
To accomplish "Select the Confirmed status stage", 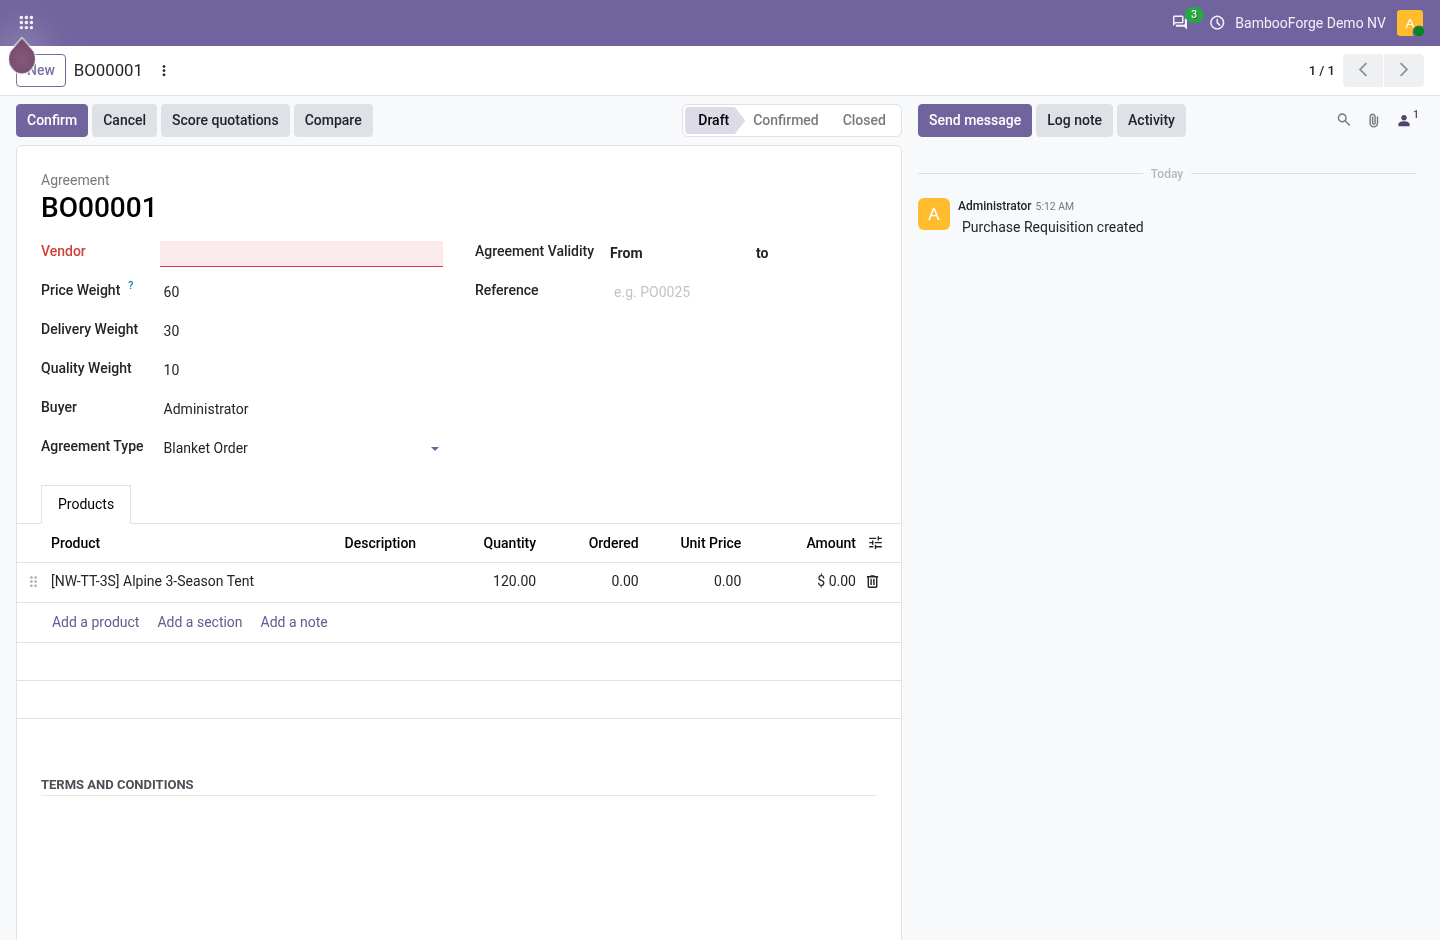I will (x=785, y=120).
